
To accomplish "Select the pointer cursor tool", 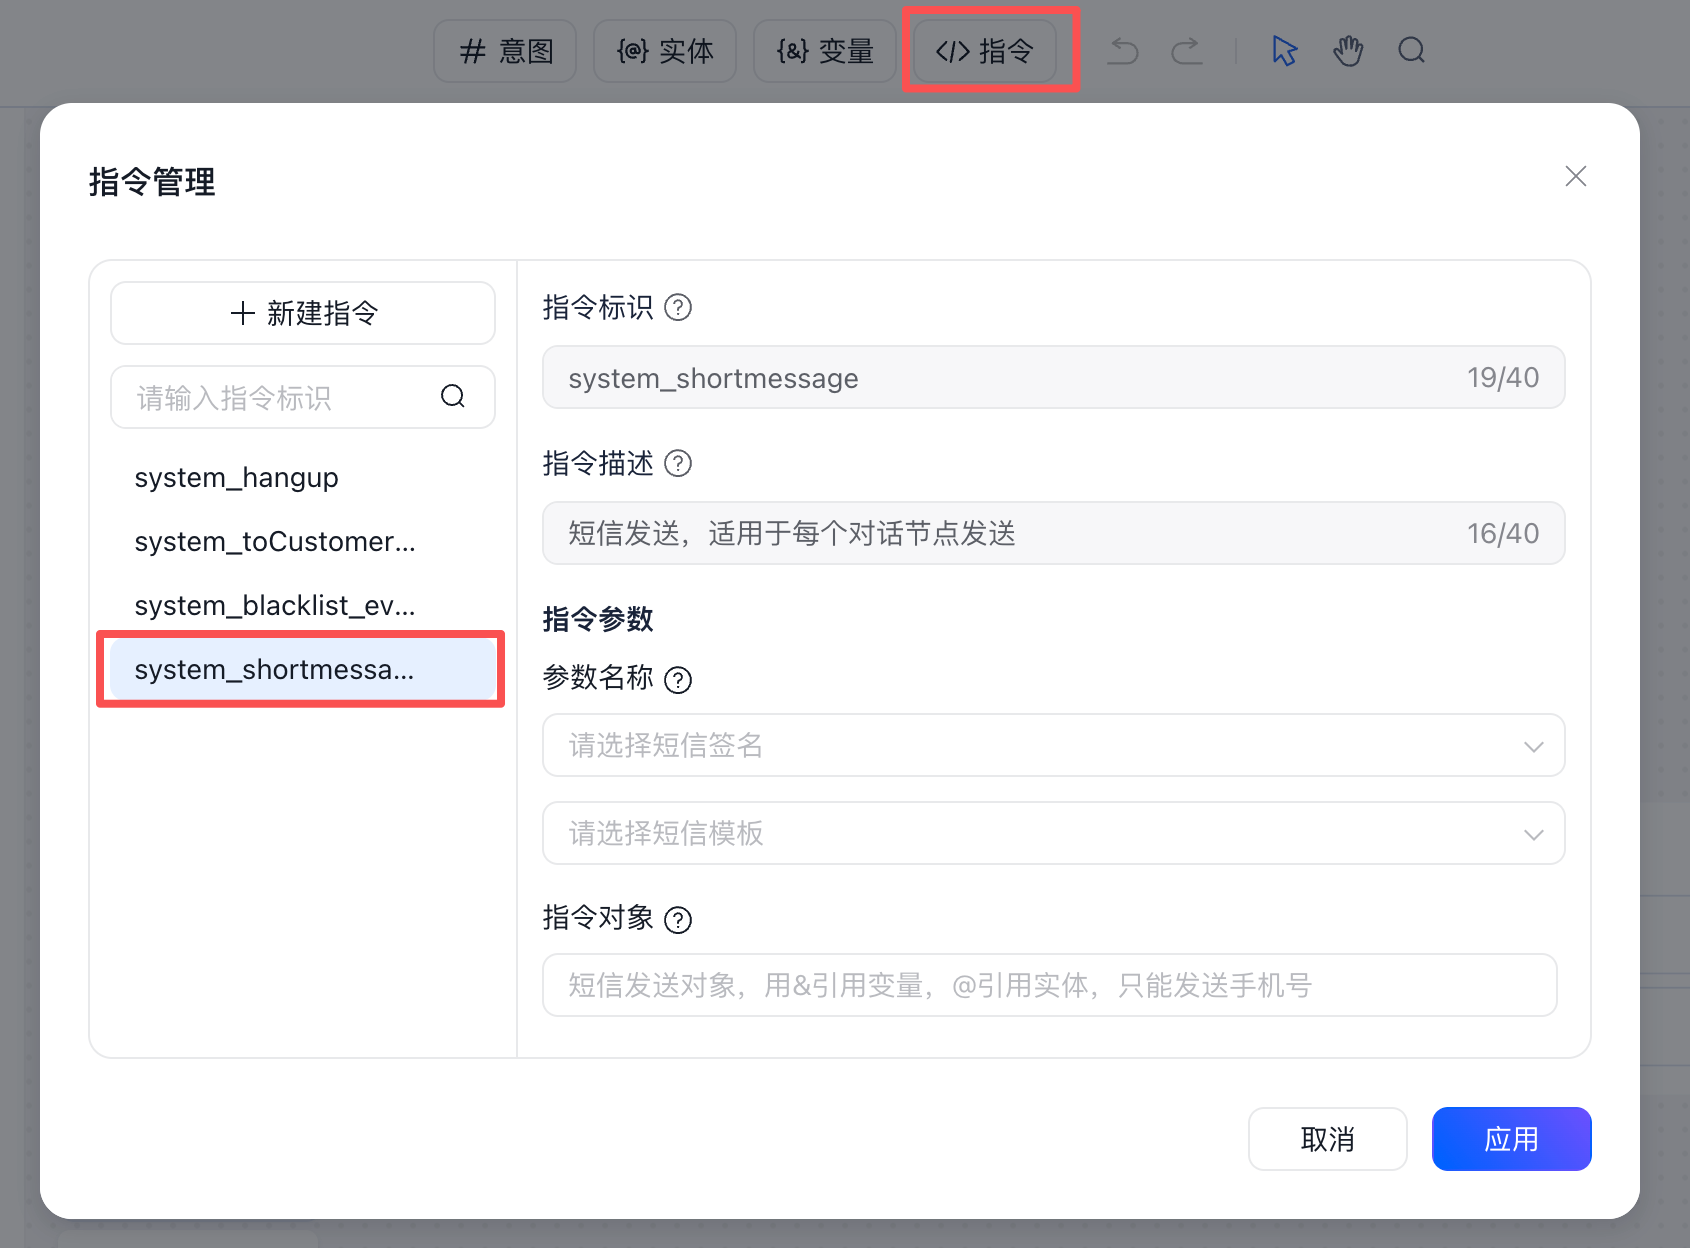I will (x=1284, y=51).
